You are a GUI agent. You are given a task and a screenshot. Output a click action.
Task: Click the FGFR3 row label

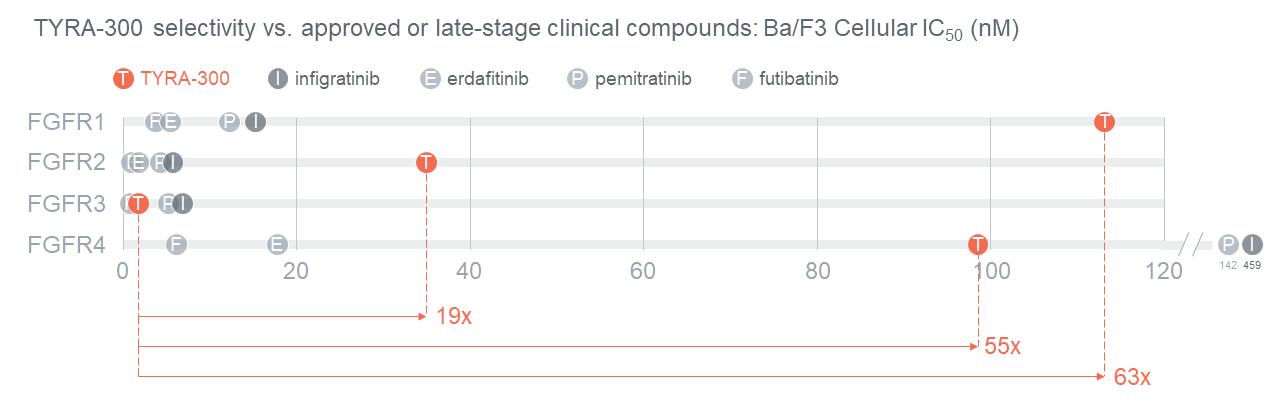point(67,204)
